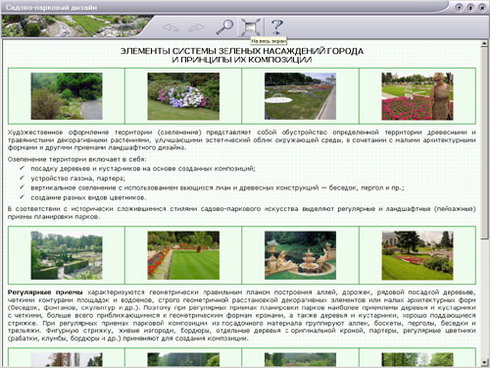Open the striped lawn border thumbnail
The width and height of the screenshot is (490, 368).
coord(183,255)
